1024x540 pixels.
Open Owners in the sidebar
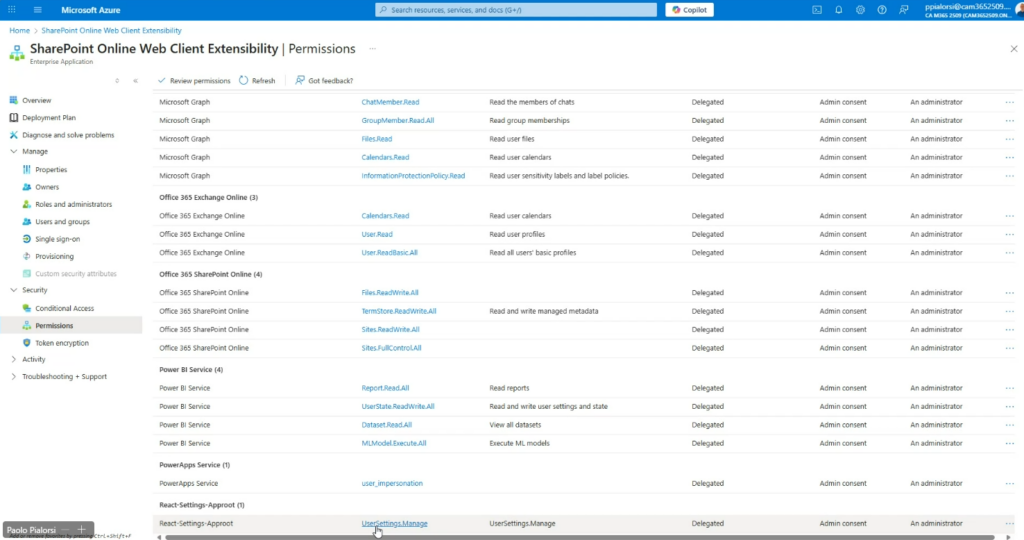coord(47,187)
